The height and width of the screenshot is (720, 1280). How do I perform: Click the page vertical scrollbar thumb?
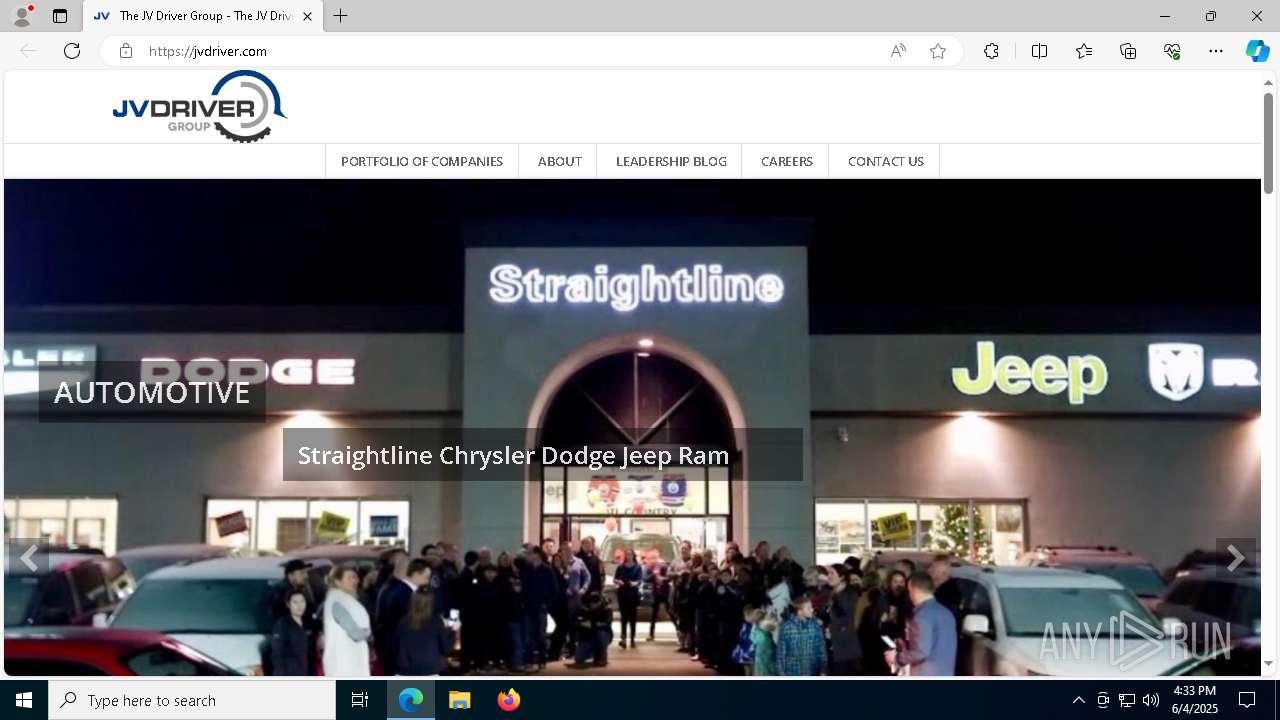(1268, 142)
